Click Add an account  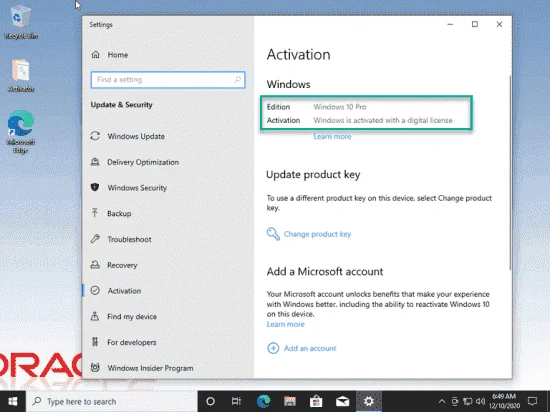pyautogui.click(x=310, y=349)
